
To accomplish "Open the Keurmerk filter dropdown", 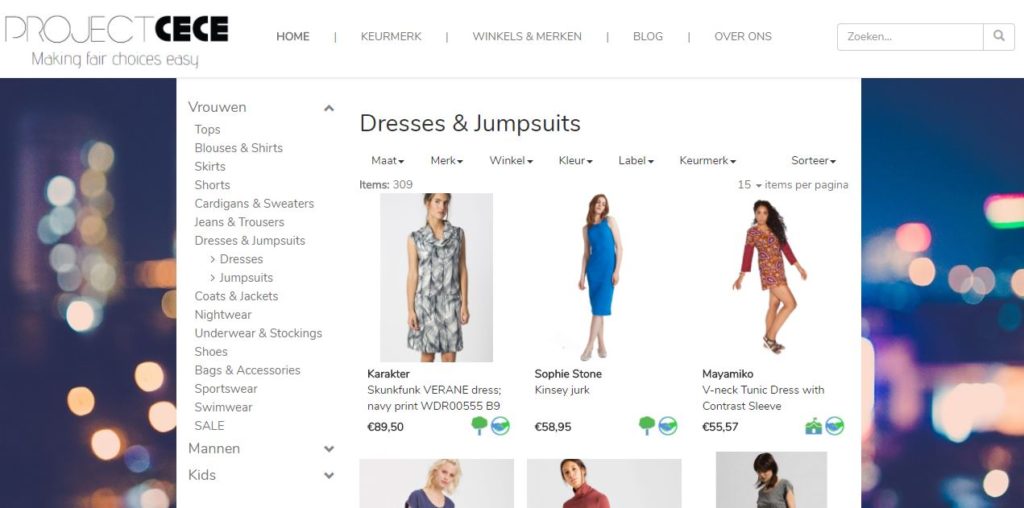I will [x=707, y=161].
